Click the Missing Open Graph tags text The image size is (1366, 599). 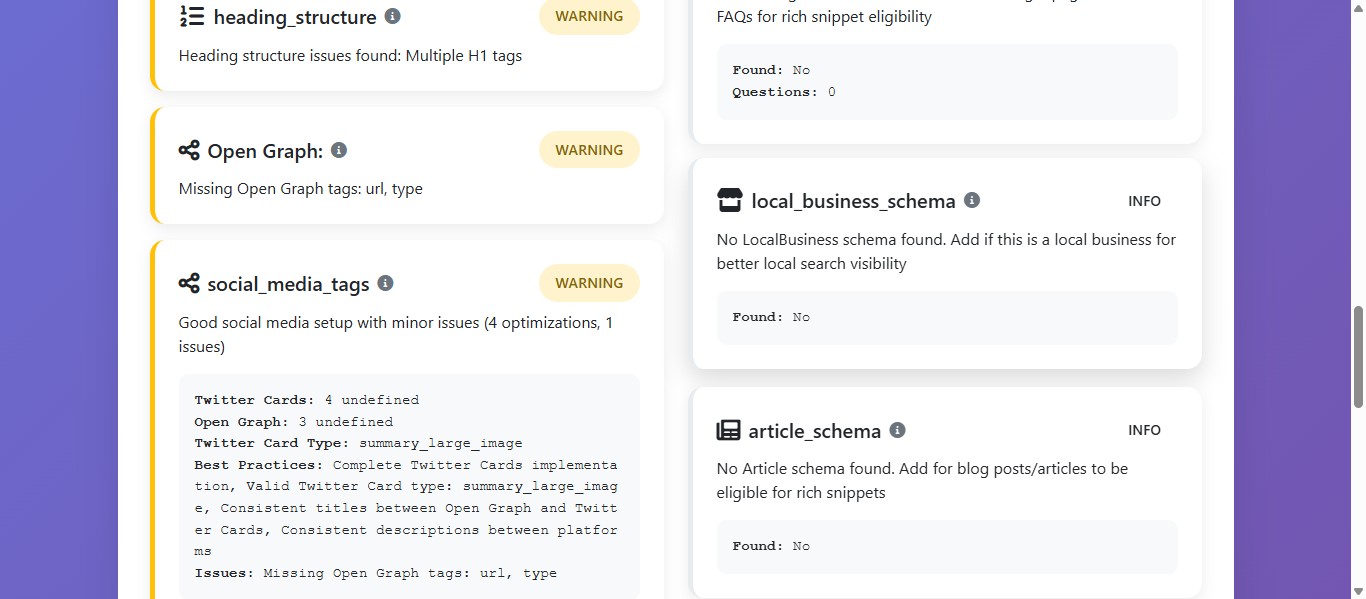300,188
